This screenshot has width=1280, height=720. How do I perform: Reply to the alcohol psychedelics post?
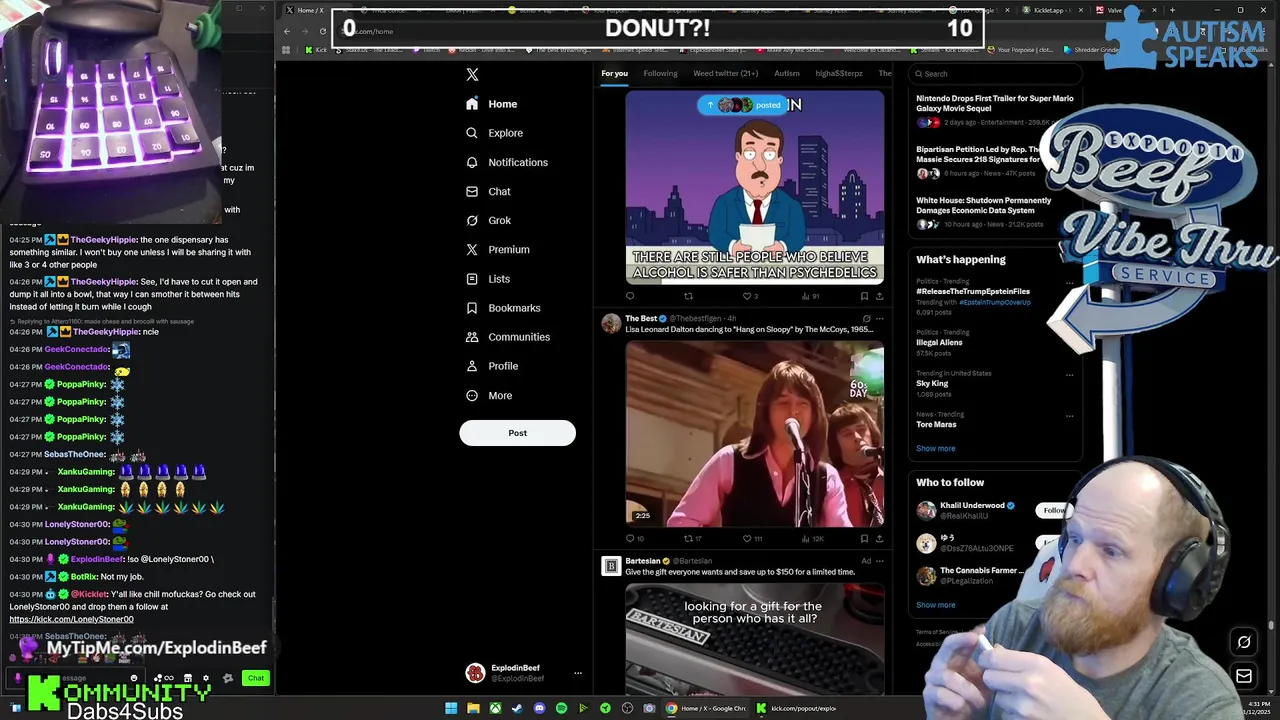(x=630, y=296)
